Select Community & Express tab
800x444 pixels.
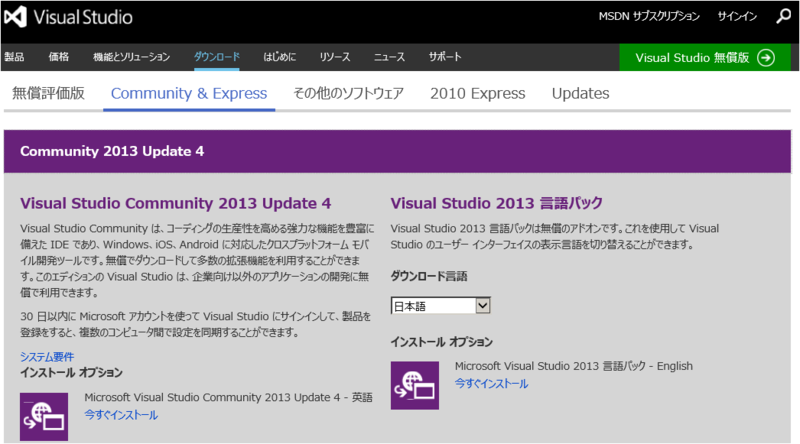[189, 93]
